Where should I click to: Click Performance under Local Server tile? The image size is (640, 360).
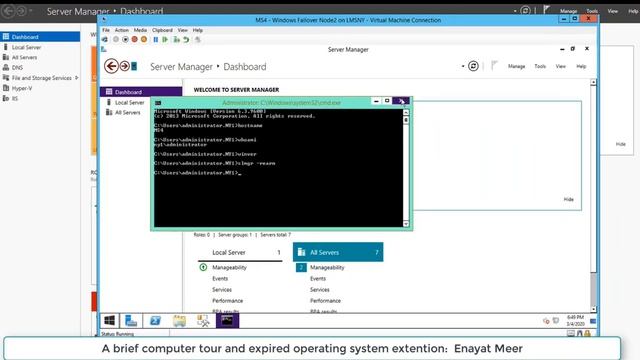(x=227, y=300)
